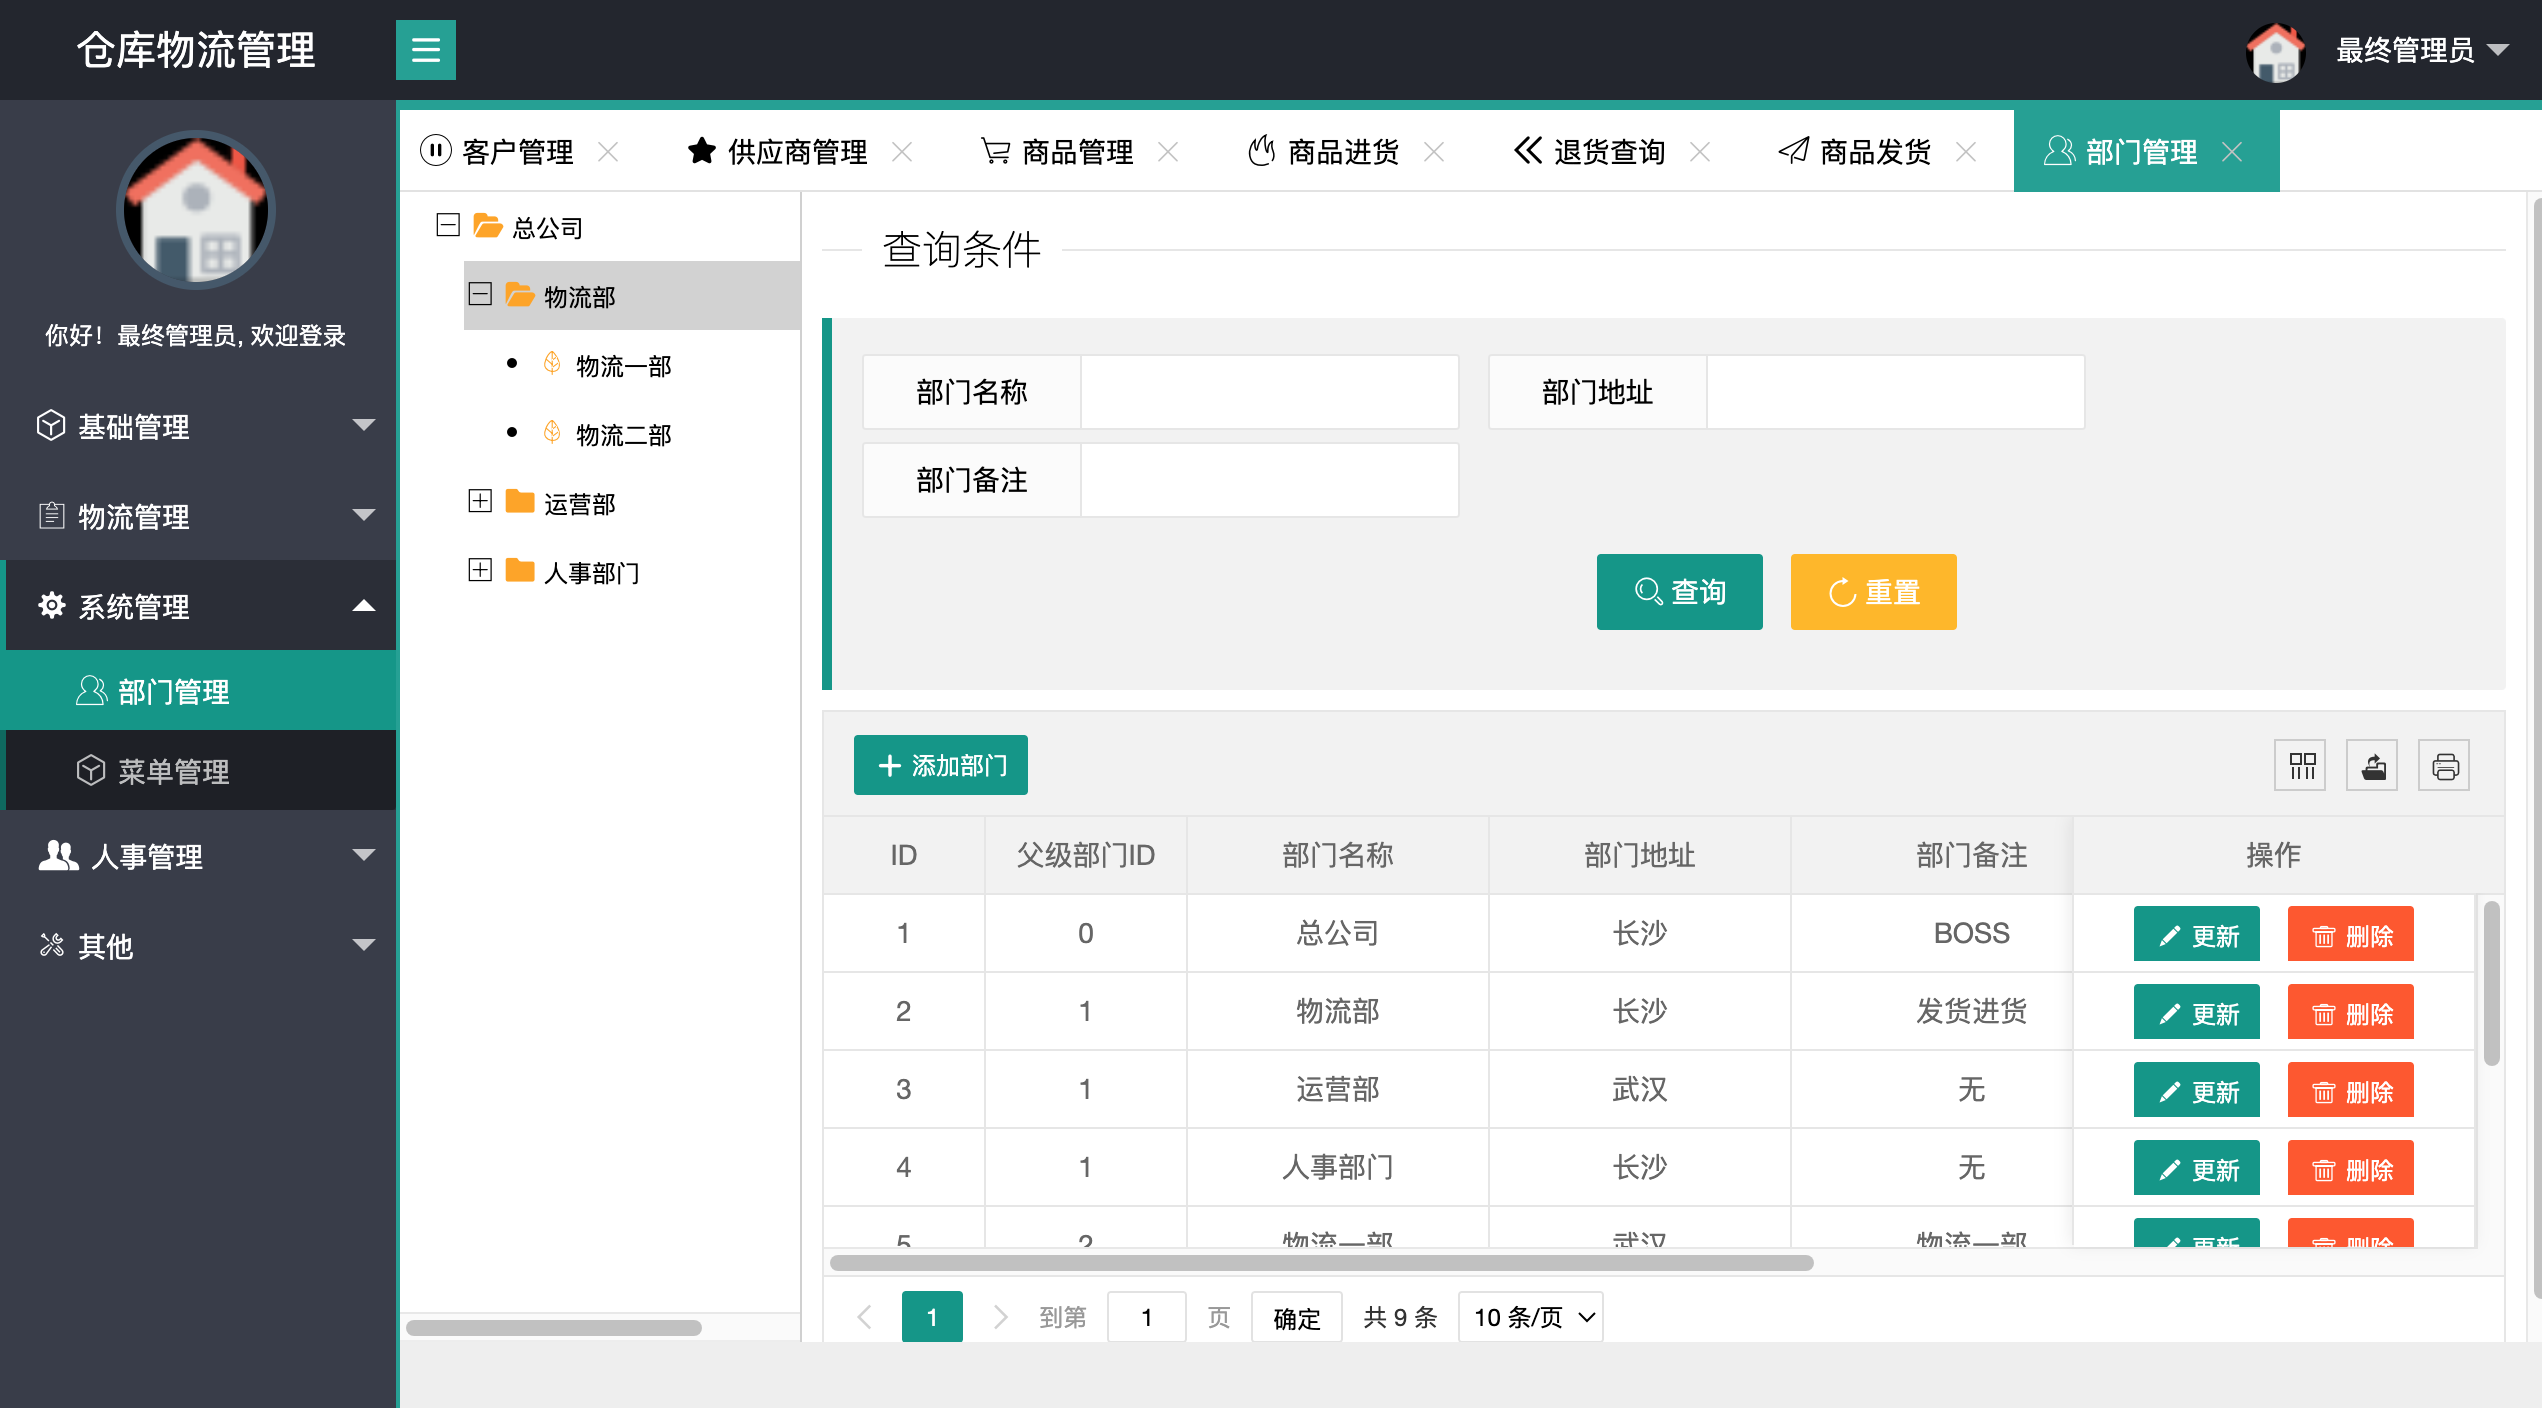Viewport: 2542px width, 1408px height.
Task: Click 更新 for the 运营部 row
Action: click(x=2197, y=1090)
